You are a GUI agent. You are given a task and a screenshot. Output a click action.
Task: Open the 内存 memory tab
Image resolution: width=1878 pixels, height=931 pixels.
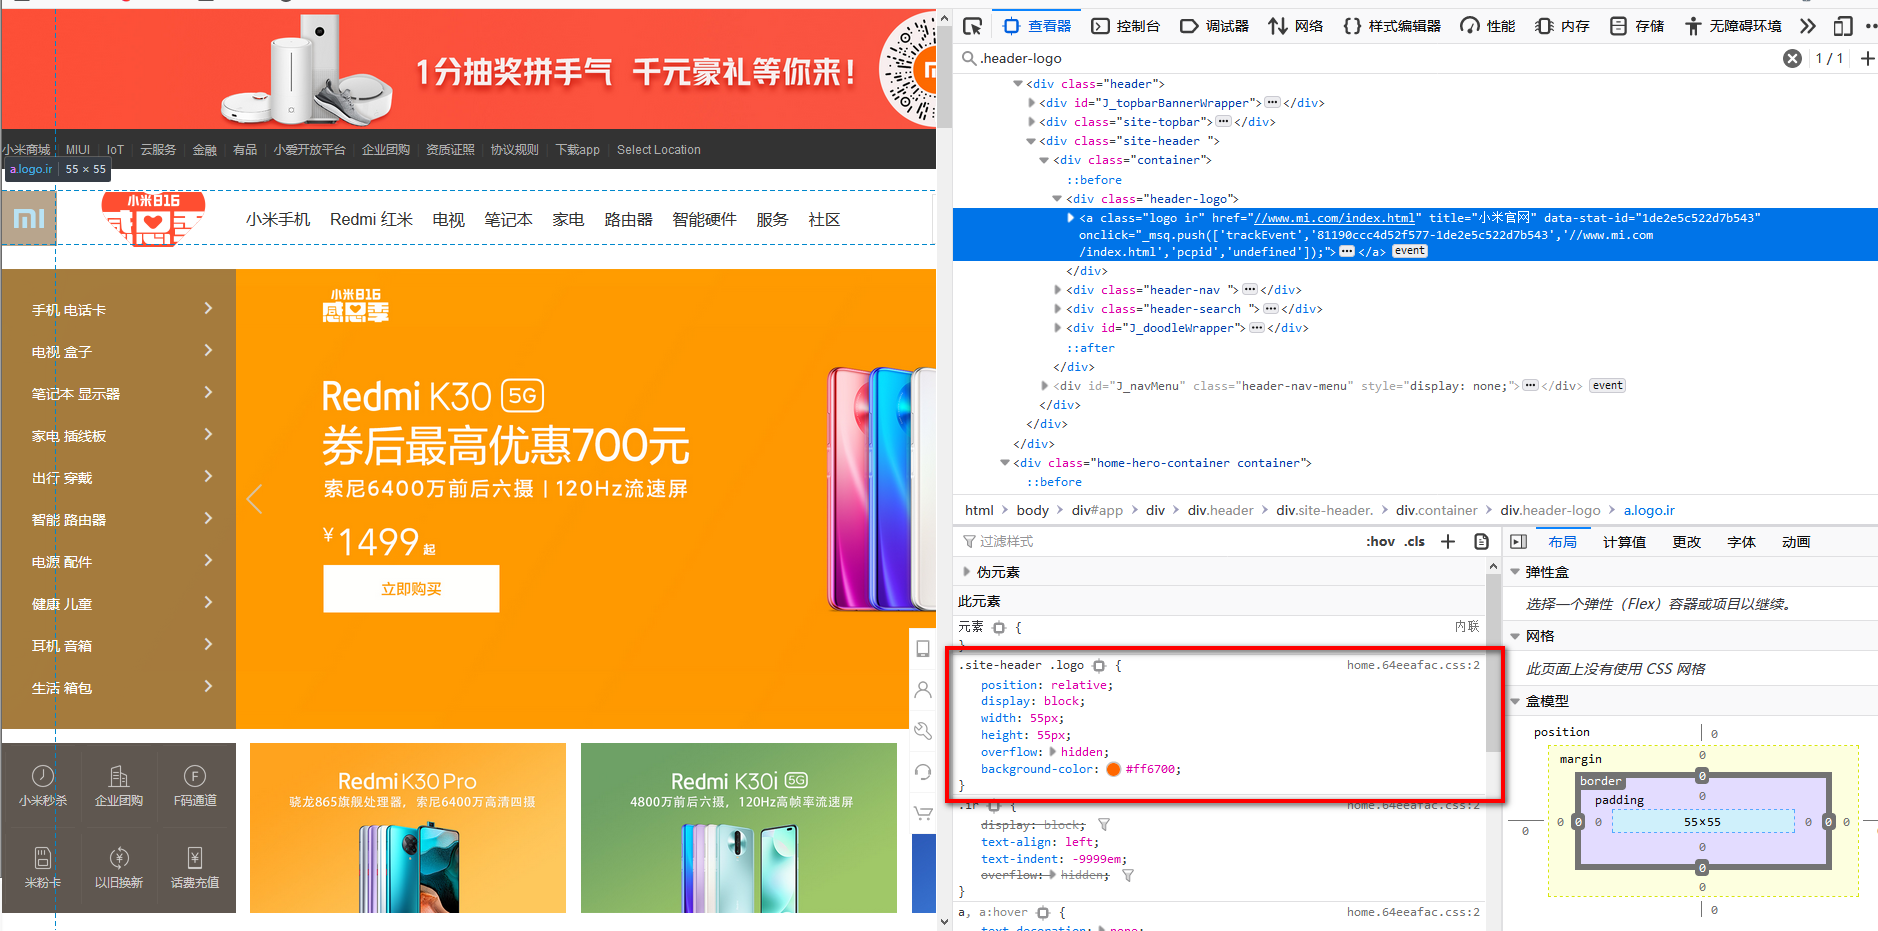click(x=1562, y=26)
